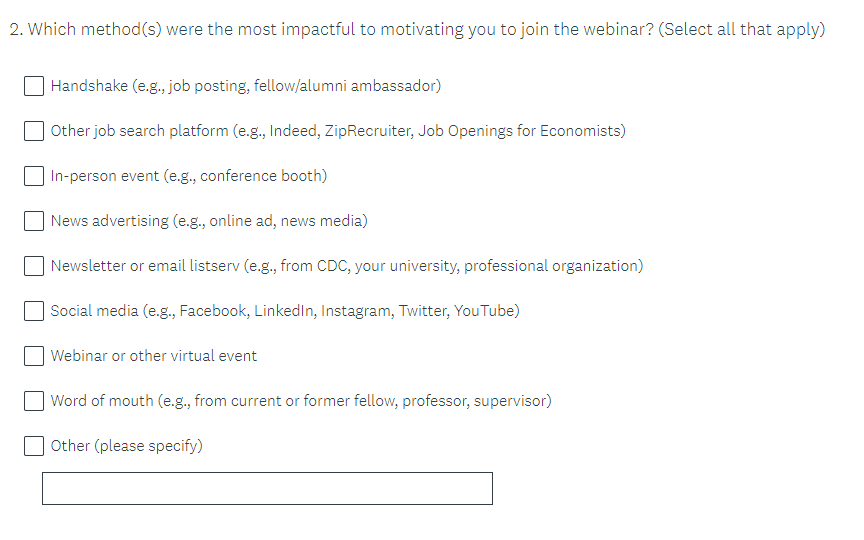Check the Word of mouth checkbox
864x540 pixels.
click(34, 401)
